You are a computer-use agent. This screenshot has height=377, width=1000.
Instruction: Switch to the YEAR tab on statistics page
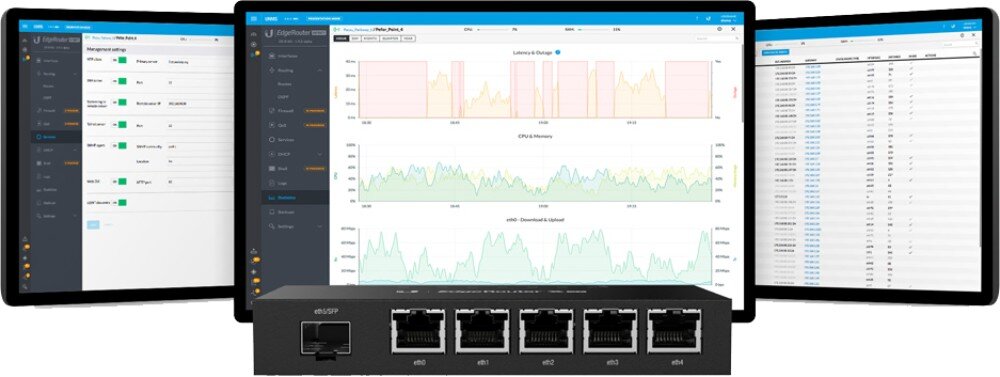click(408, 38)
